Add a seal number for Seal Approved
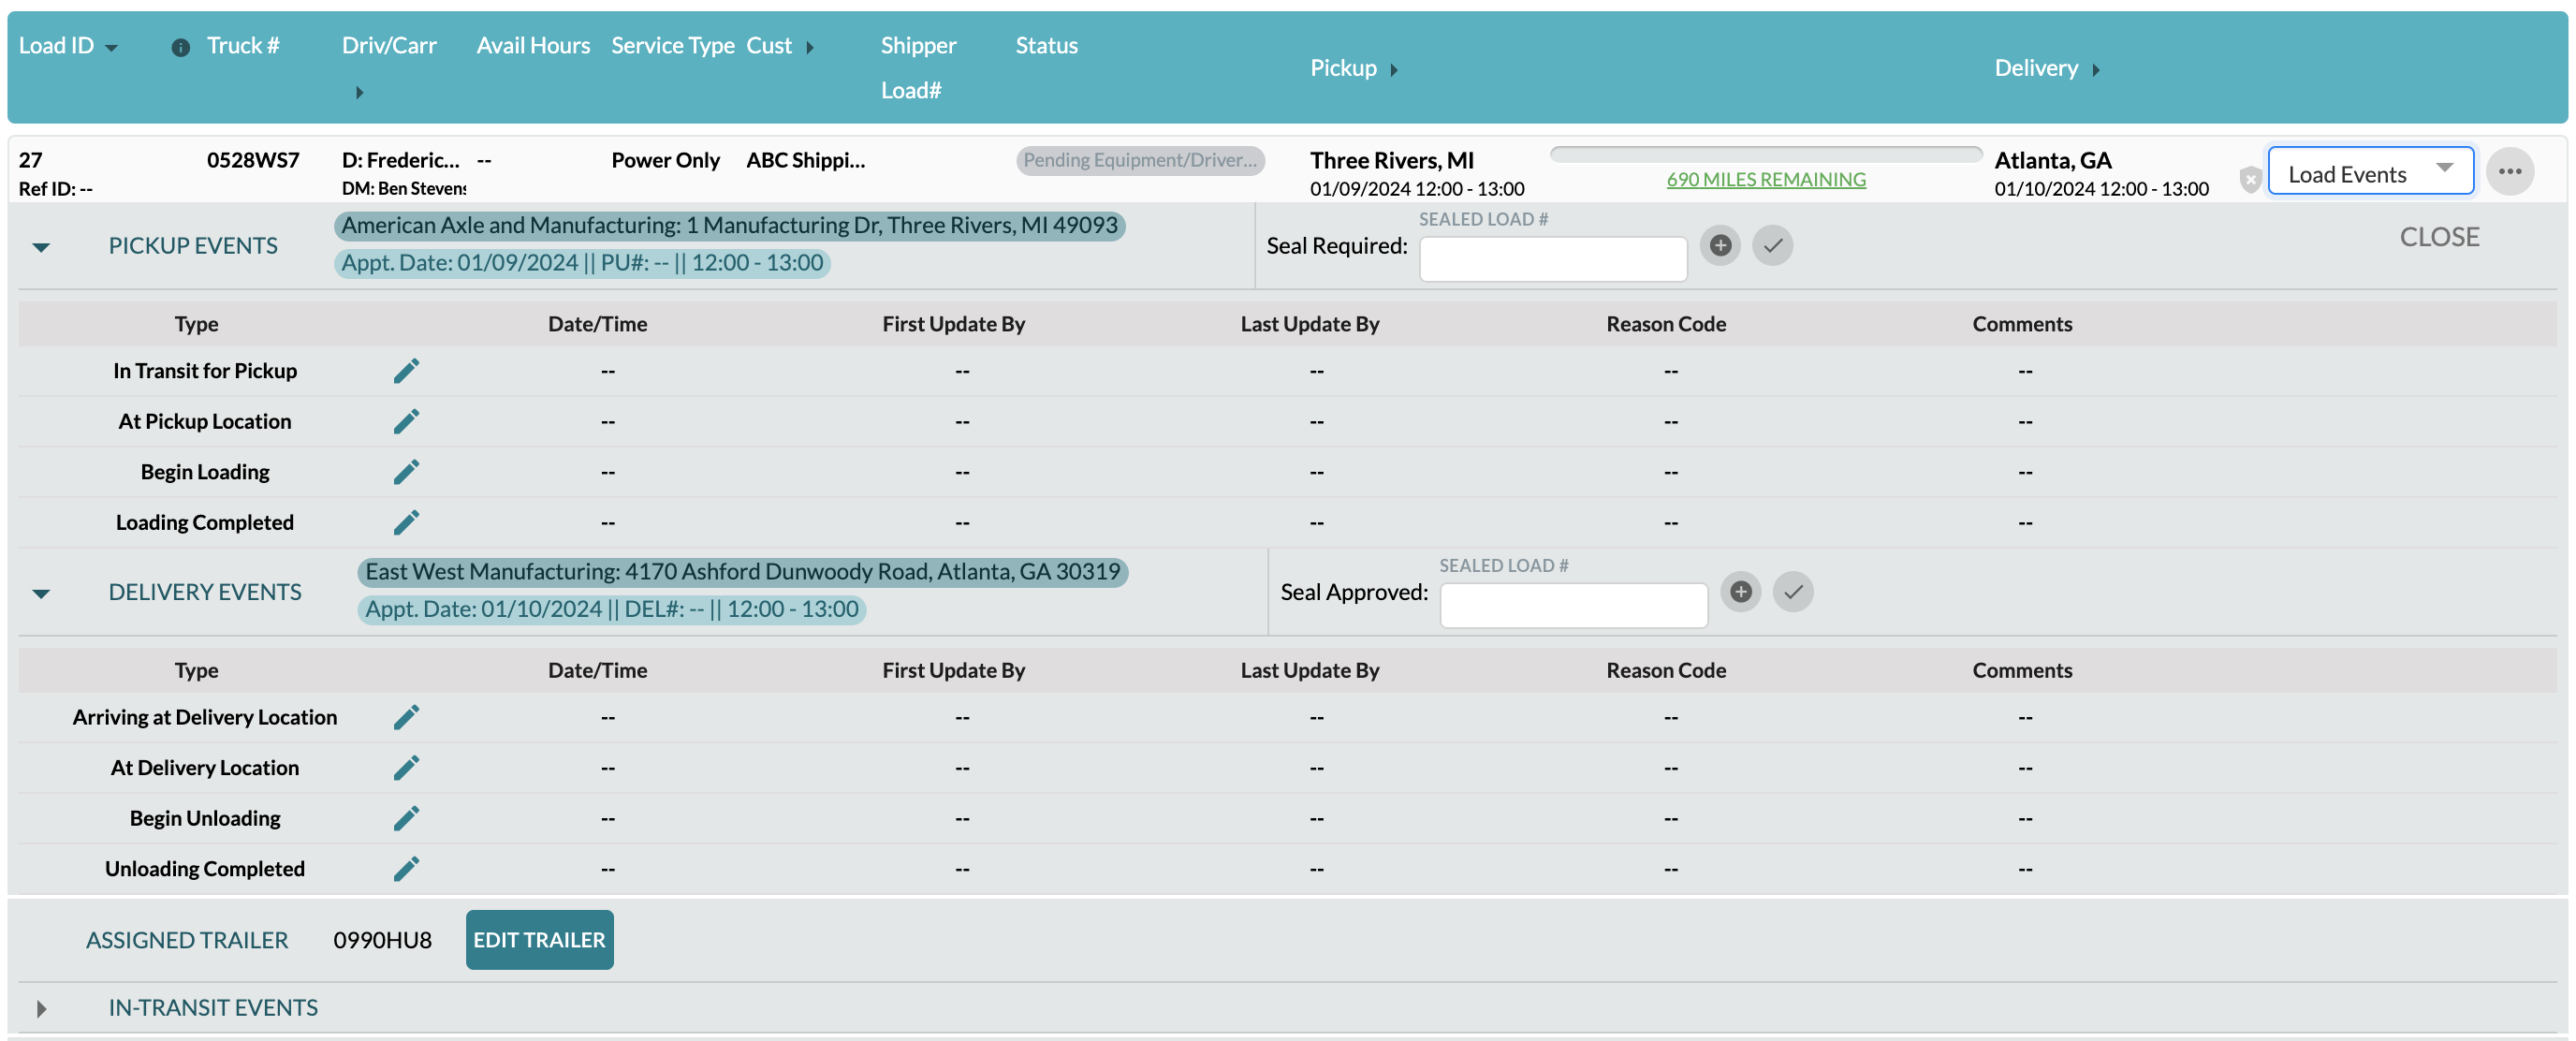Screen dimensions: 2576x1041 (x=1741, y=591)
